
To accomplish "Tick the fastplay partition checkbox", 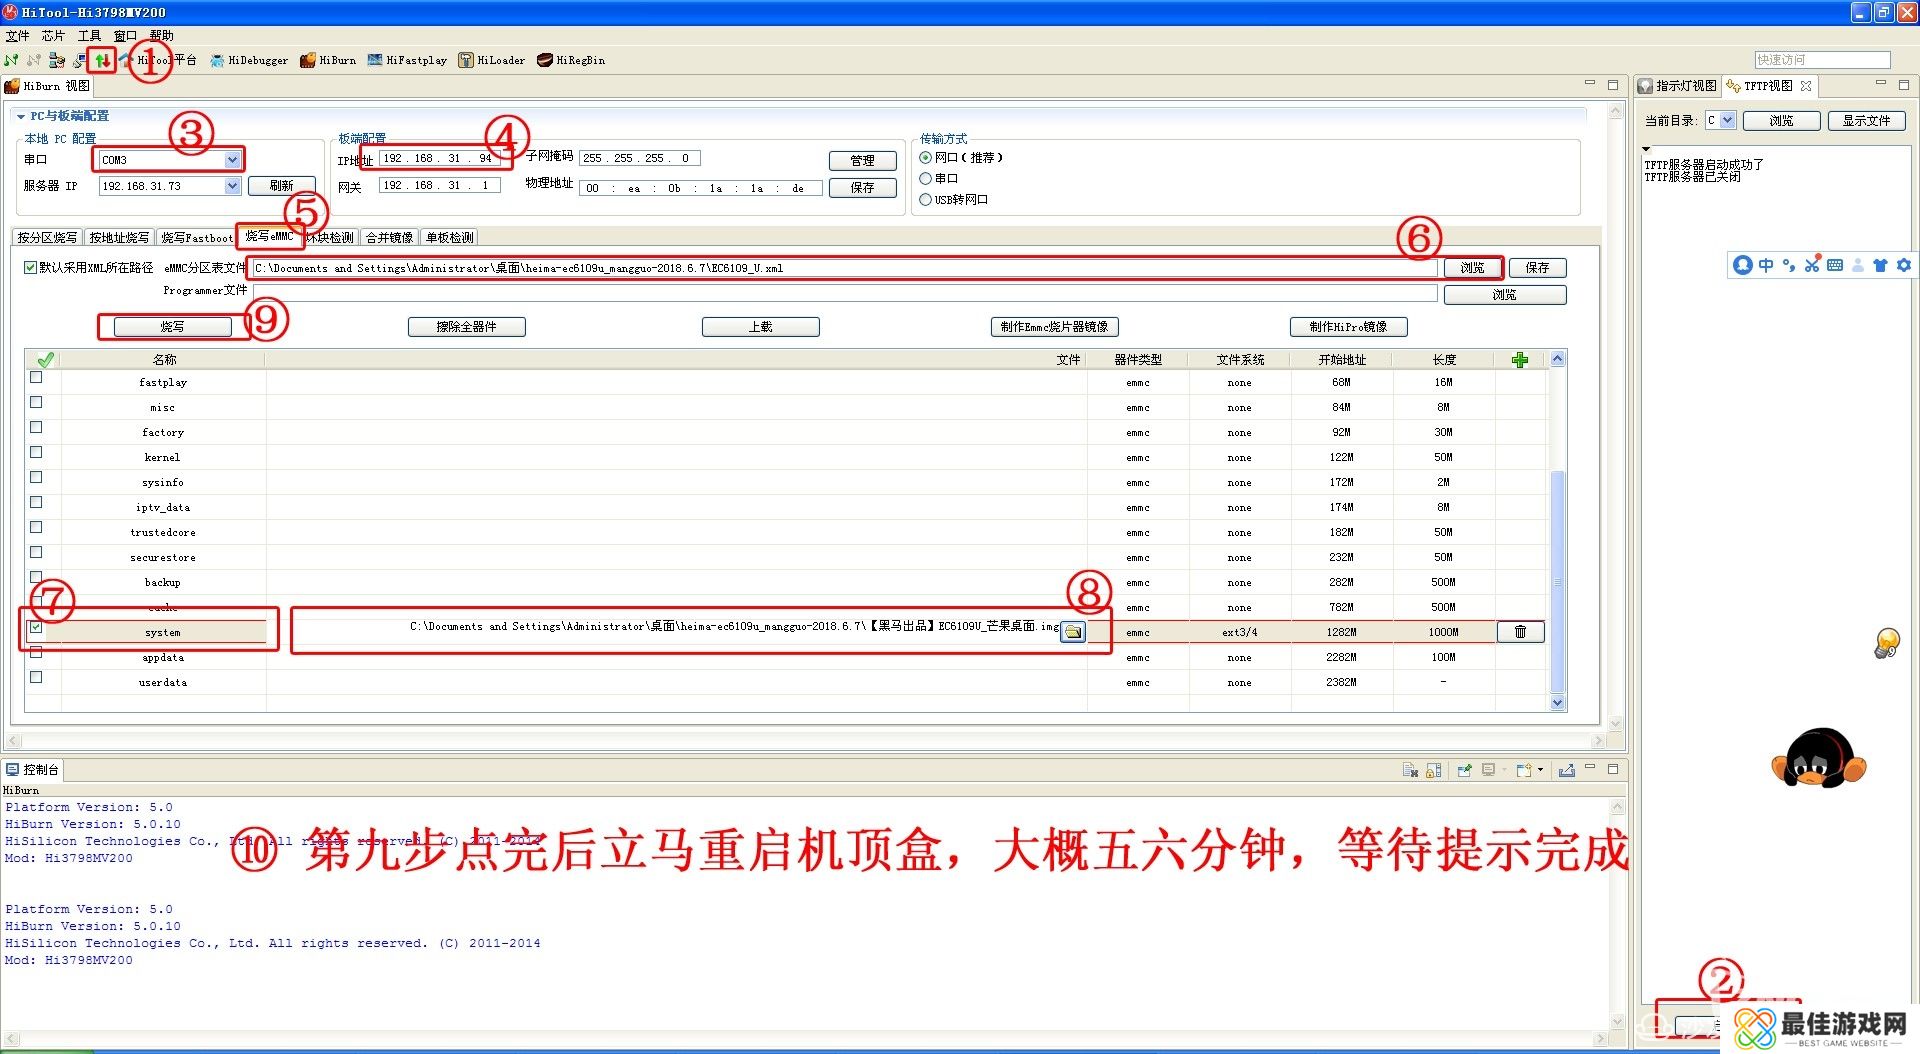I will [36, 378].
